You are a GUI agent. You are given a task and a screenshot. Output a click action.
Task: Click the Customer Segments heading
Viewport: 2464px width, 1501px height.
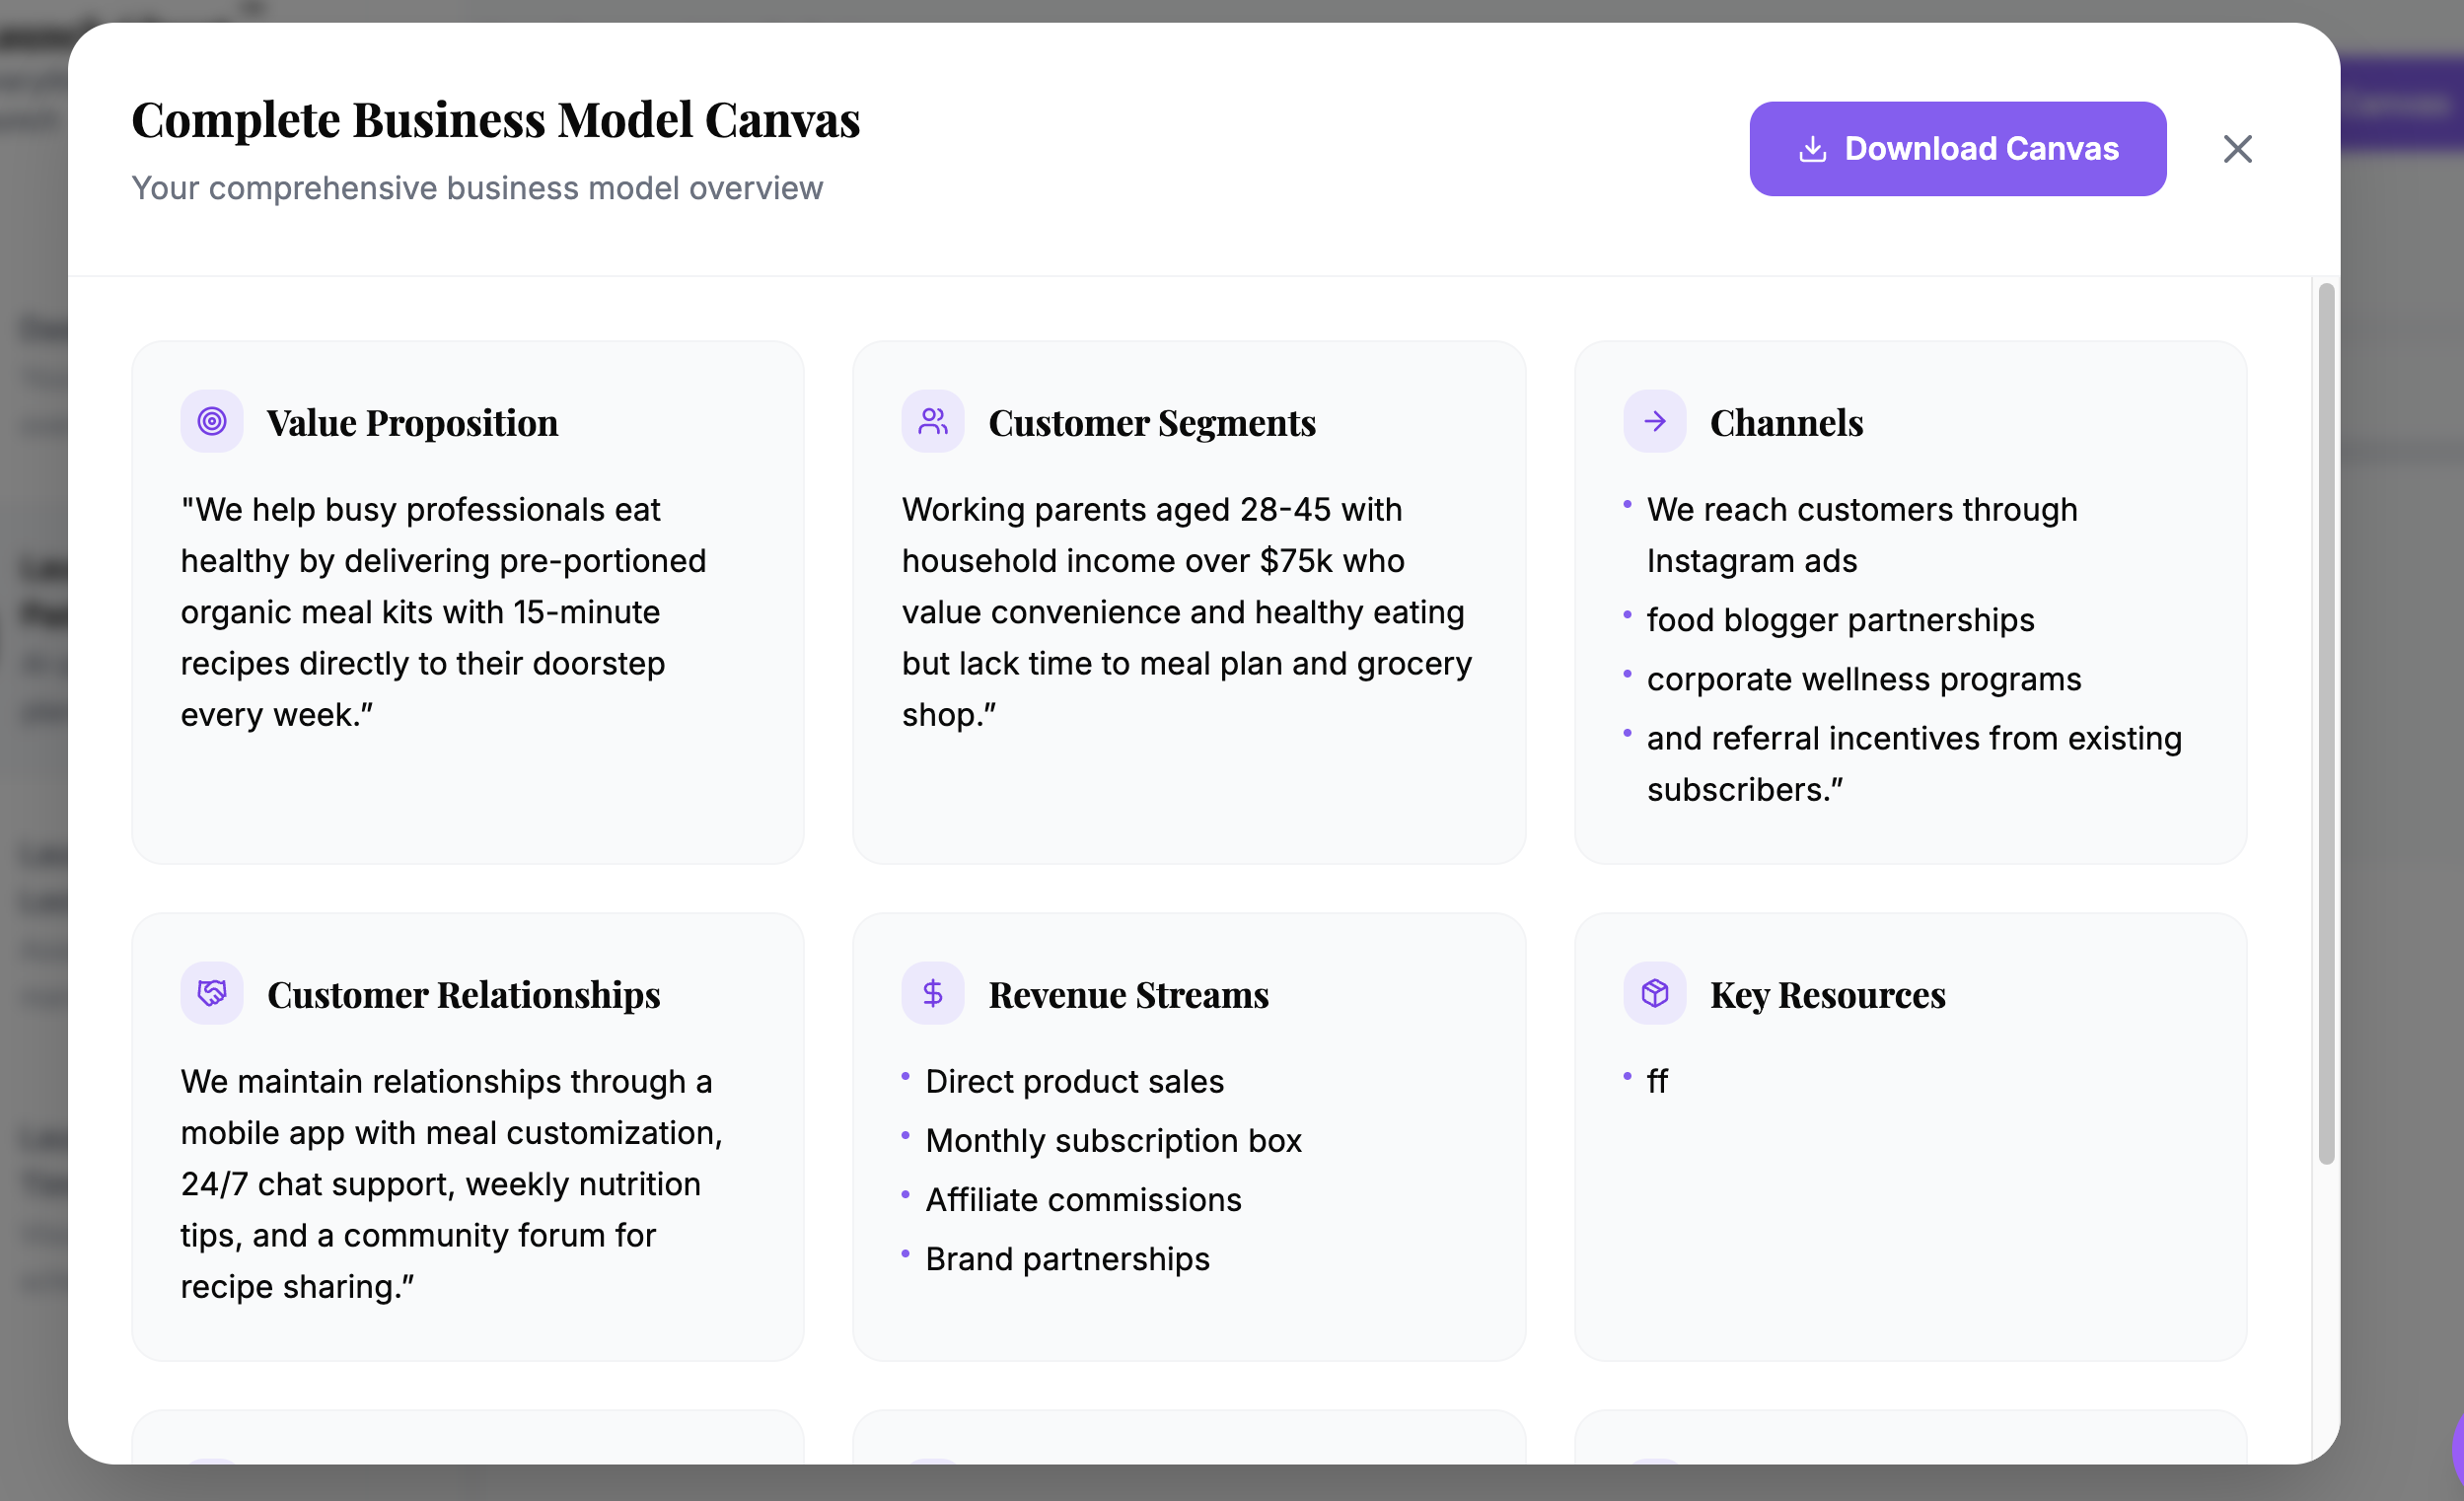pos(1151,423)
